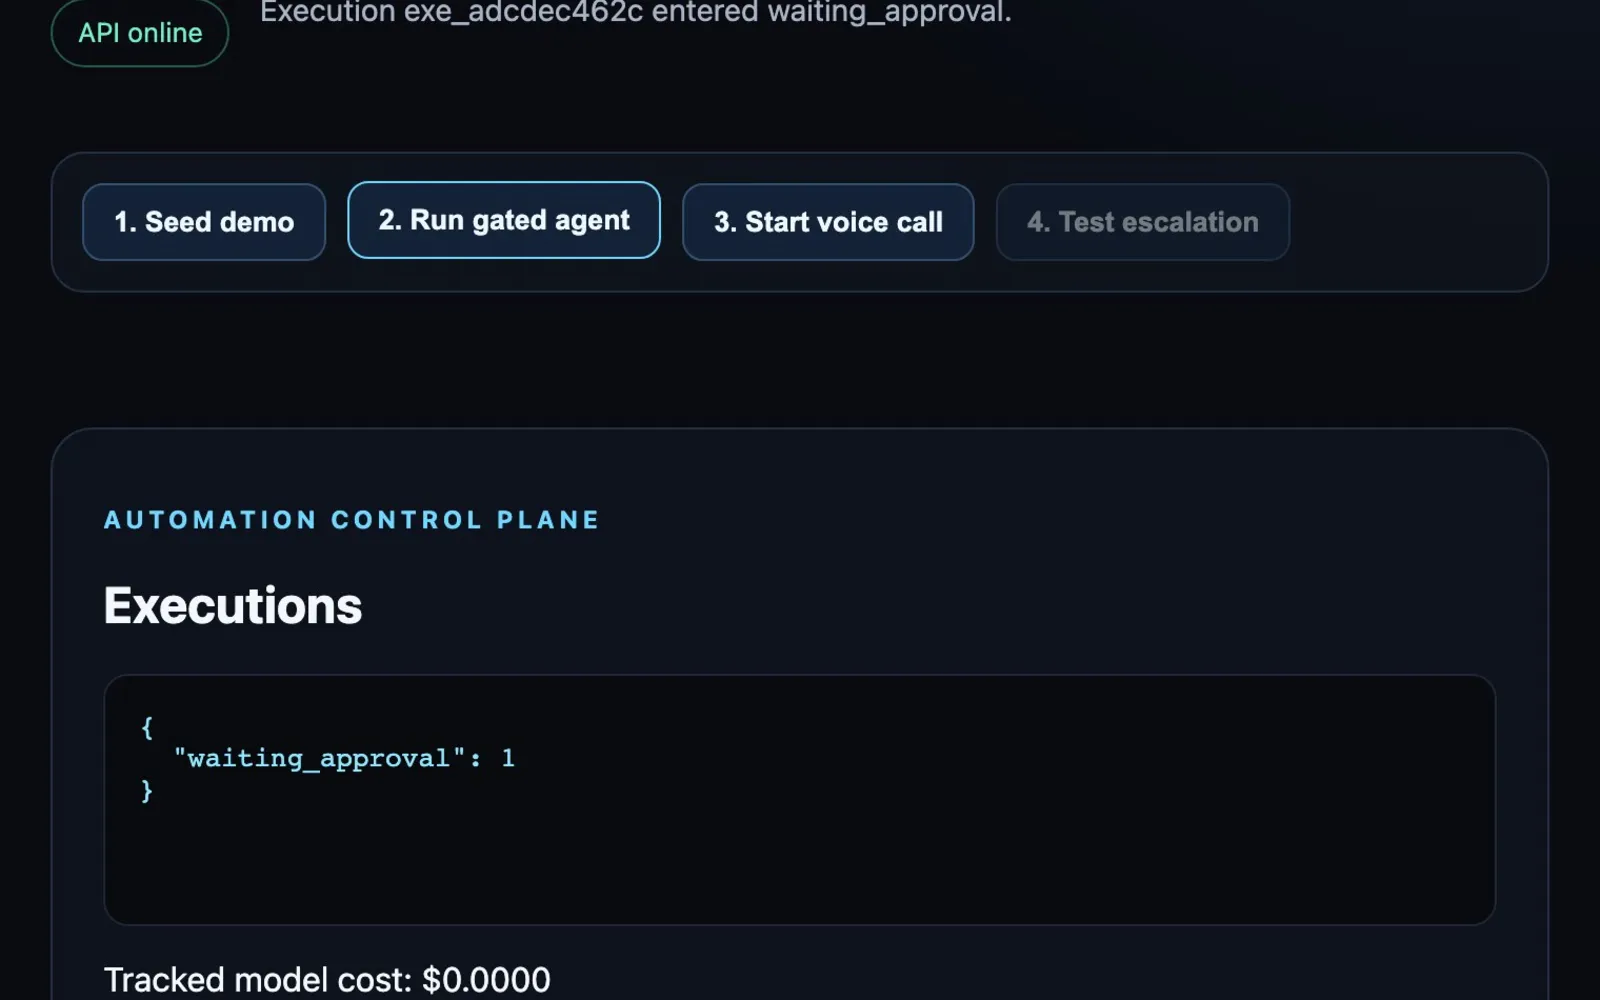
Task: Click the execution status message text
Action: [636, 12]
